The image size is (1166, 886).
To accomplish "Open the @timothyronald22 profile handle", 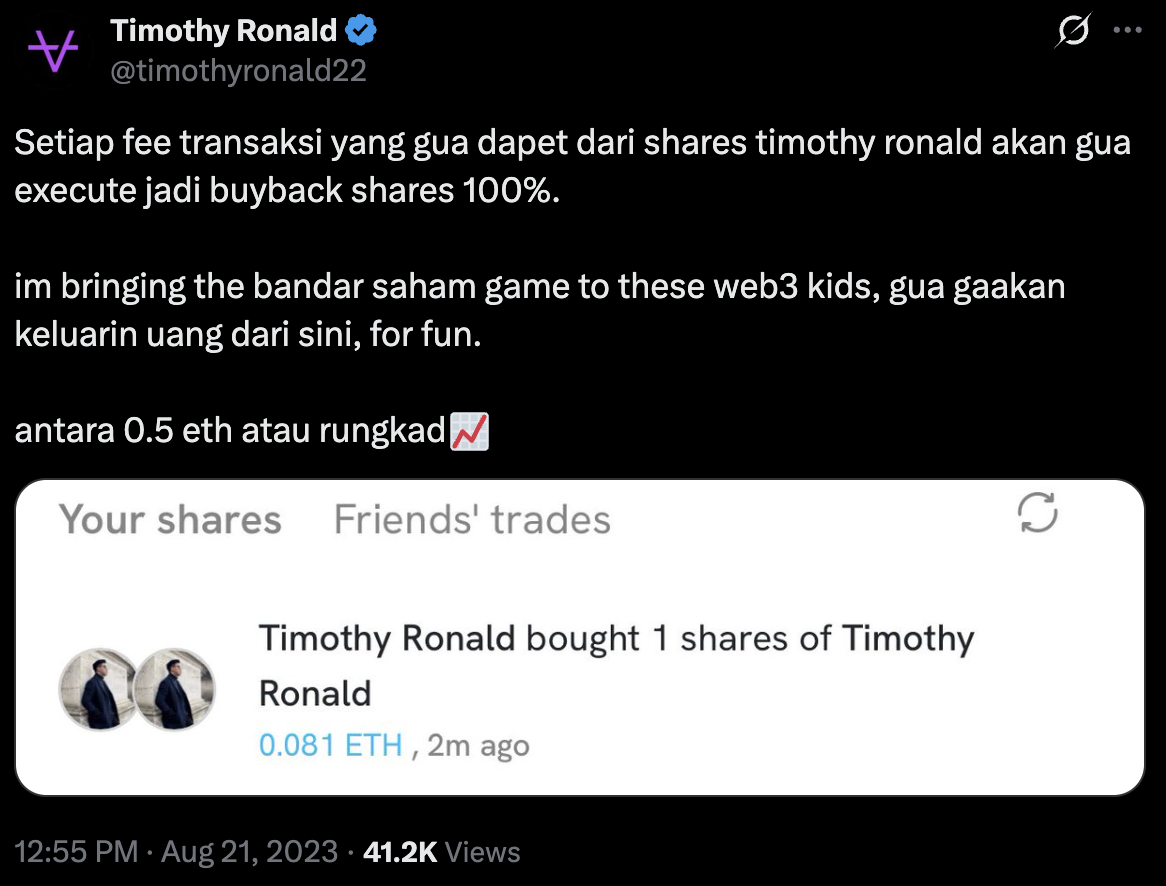I will (x=239, y=70).
